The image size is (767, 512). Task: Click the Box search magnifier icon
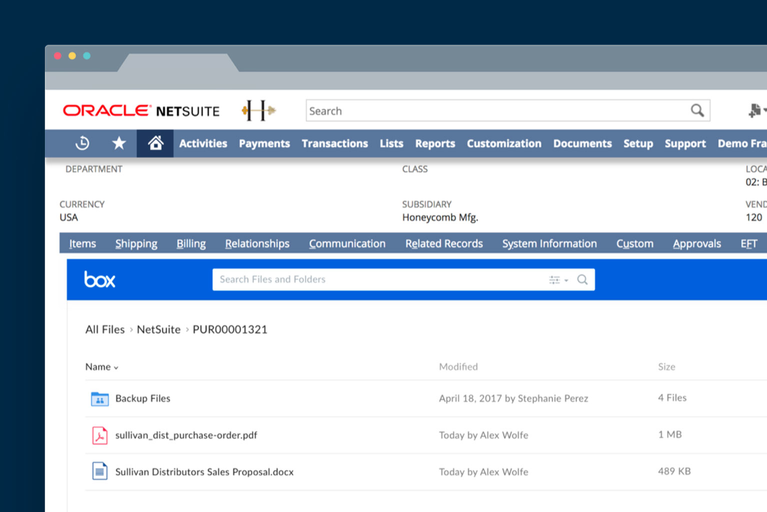(582, 280)
